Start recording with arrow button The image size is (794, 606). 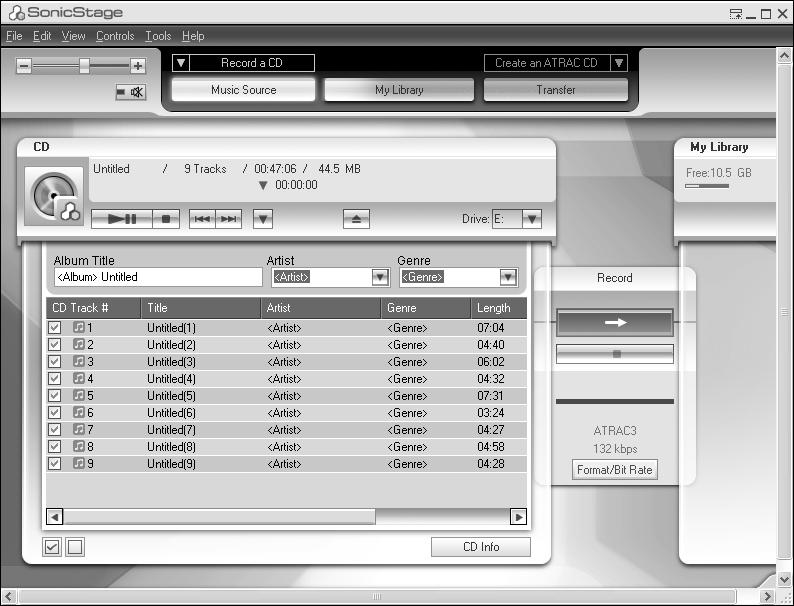tap(615, 322)
